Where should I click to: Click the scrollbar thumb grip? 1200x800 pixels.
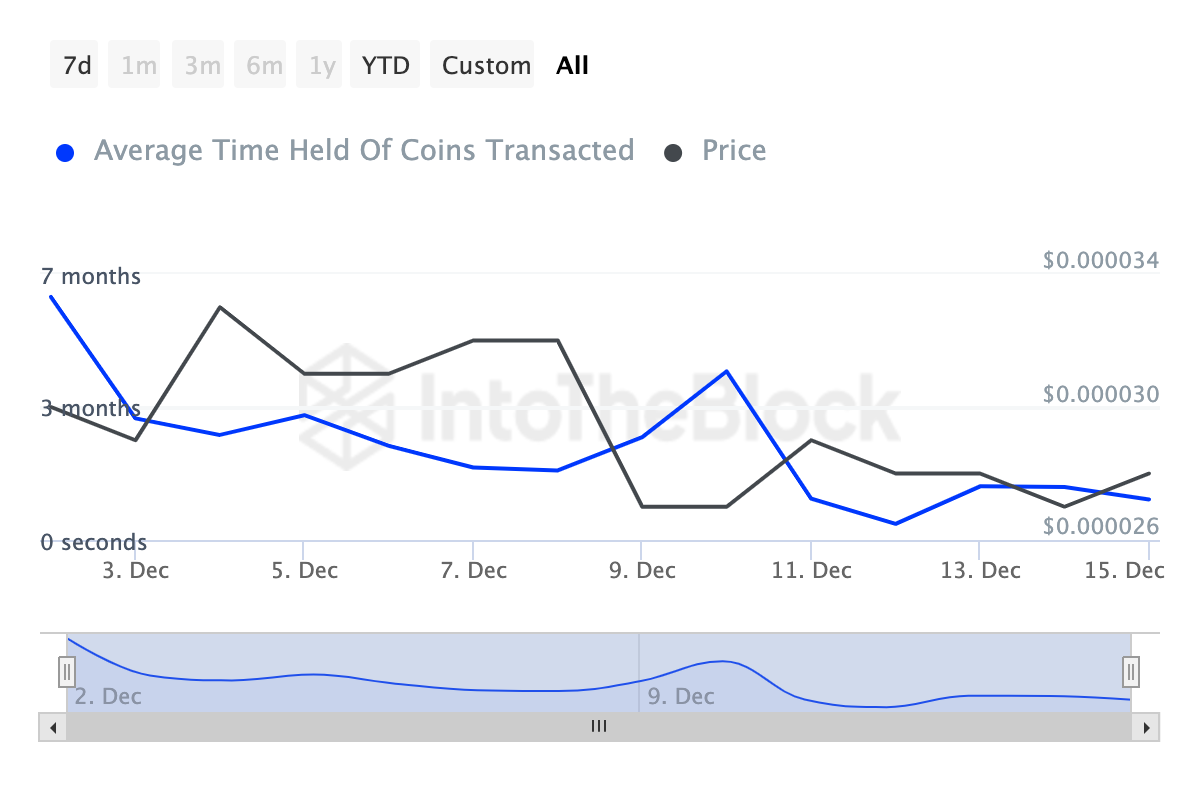(x=599, y=727)
